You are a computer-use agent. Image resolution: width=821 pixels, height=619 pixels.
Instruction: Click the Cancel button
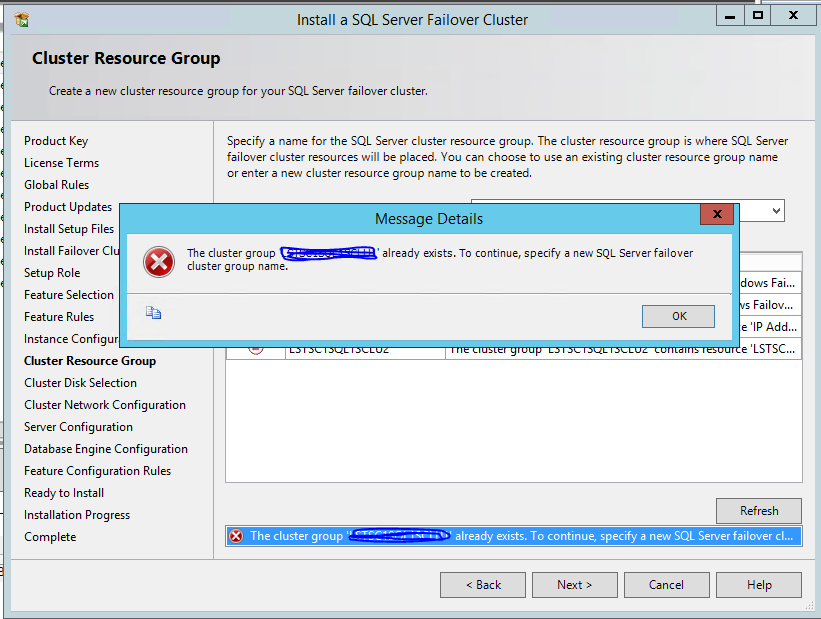(x=667, y=584)
